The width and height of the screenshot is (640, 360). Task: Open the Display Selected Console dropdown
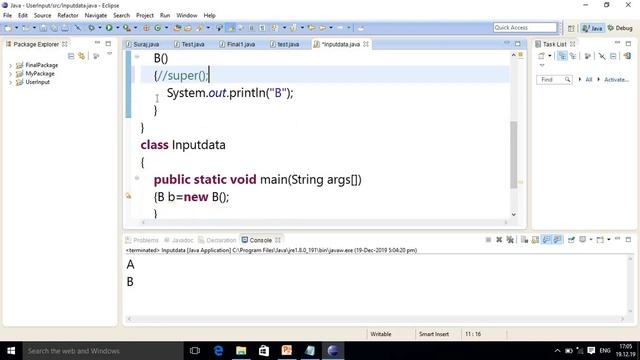(x=591, y=240)
